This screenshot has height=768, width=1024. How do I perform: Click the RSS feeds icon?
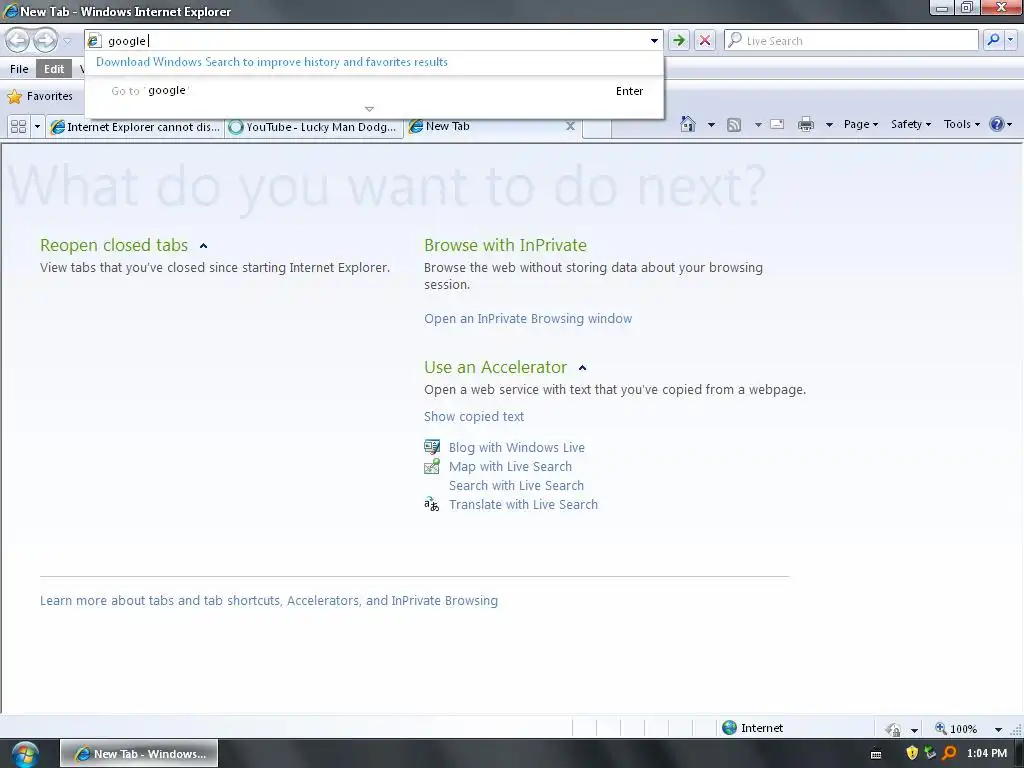(x=734, y=124)
